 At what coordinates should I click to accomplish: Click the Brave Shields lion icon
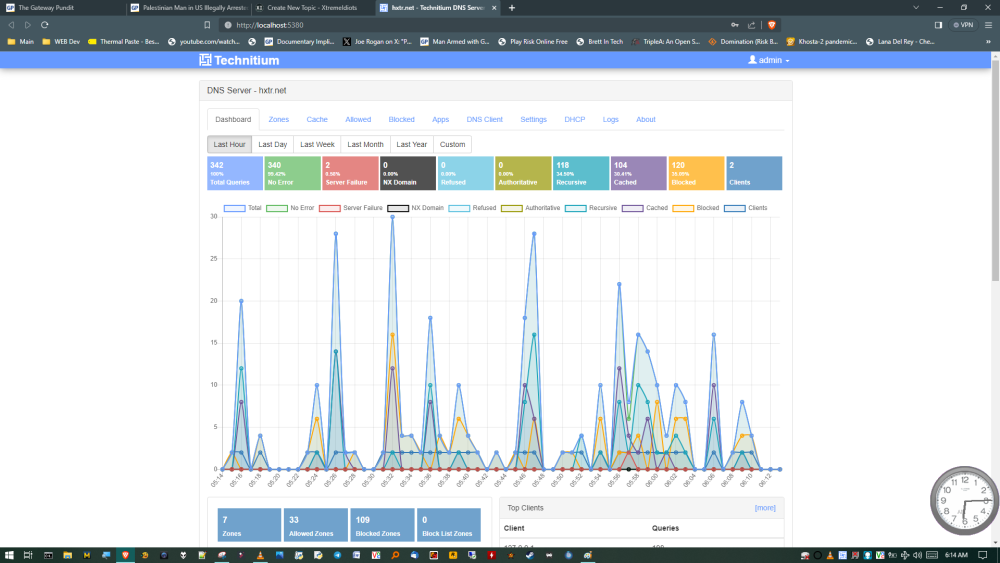(772, 24)
